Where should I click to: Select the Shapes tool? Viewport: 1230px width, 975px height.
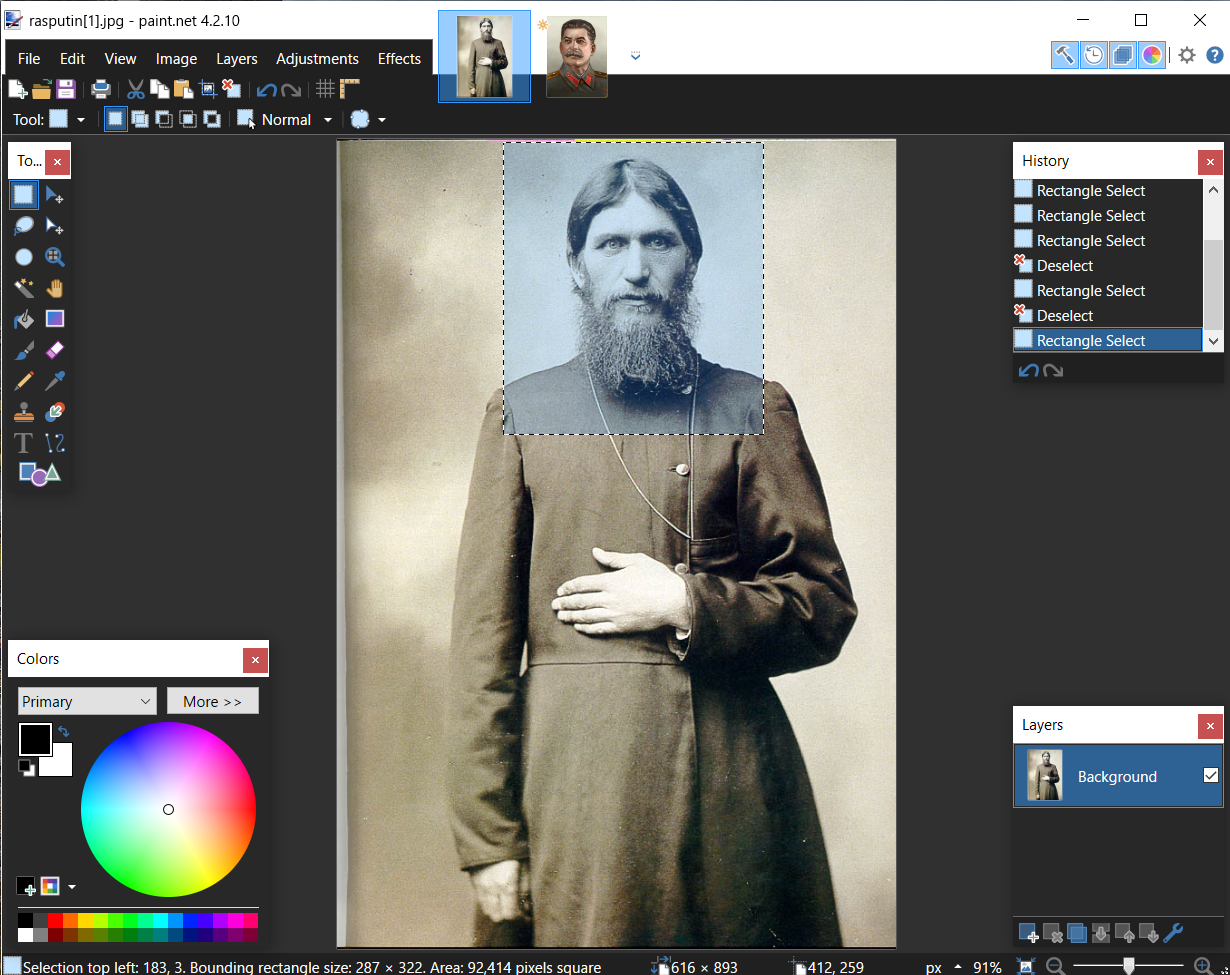[40, 474]
